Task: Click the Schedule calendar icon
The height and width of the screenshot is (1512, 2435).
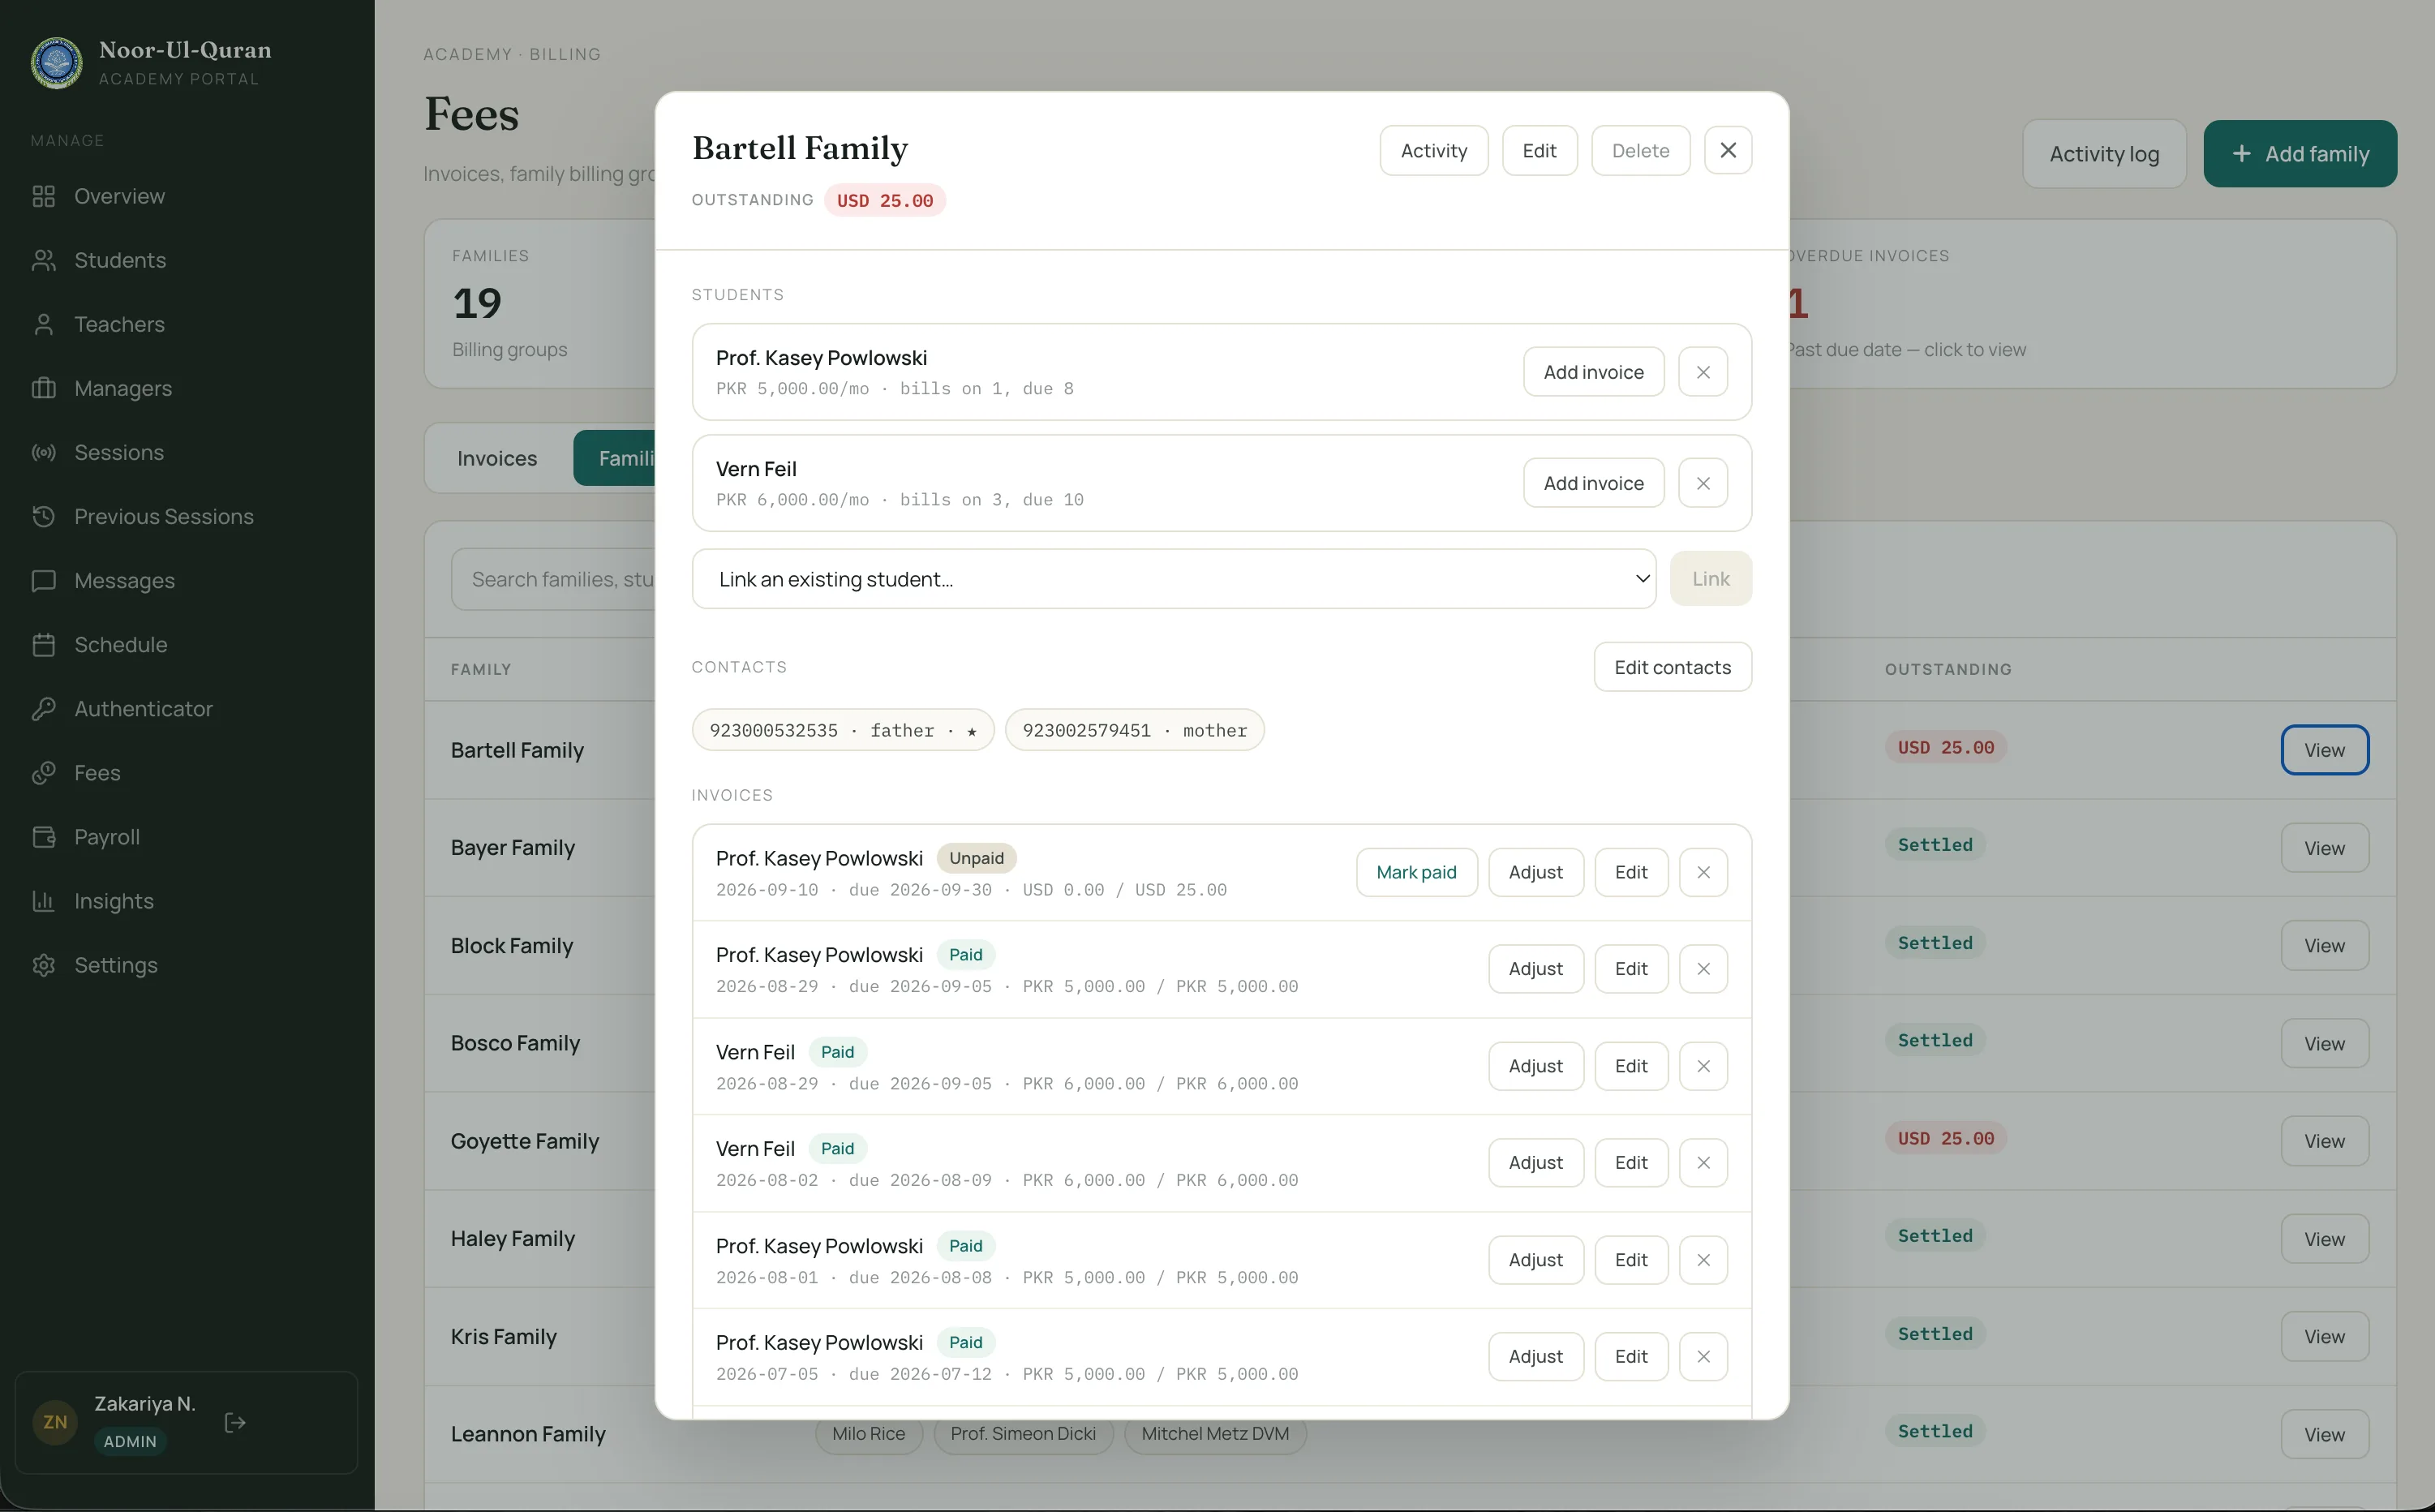Action: (43, 644)
